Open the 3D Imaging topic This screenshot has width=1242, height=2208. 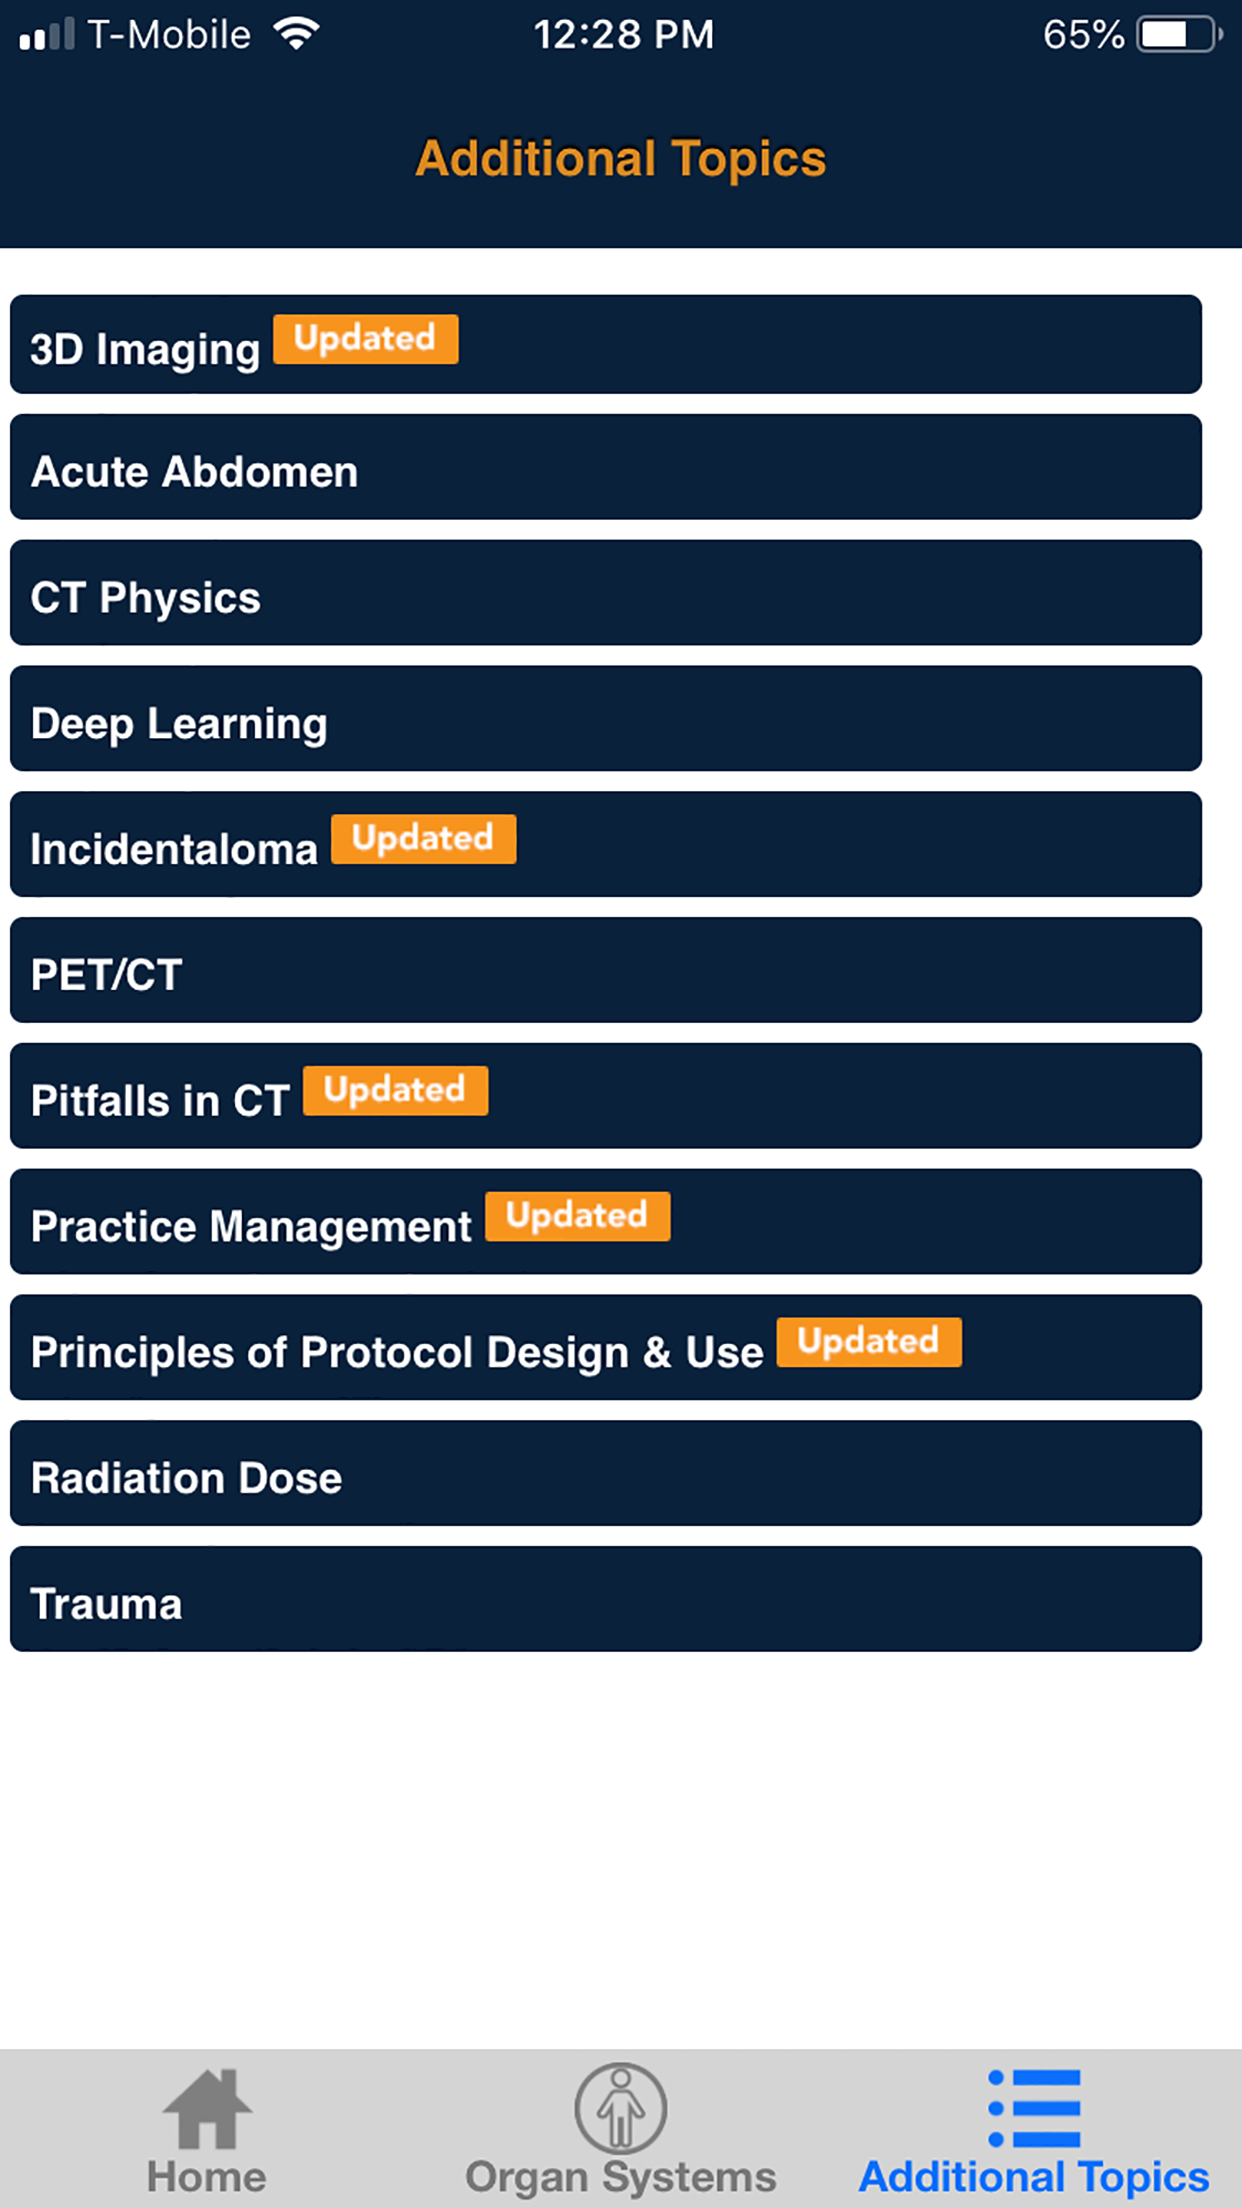(x=145, y=349)
